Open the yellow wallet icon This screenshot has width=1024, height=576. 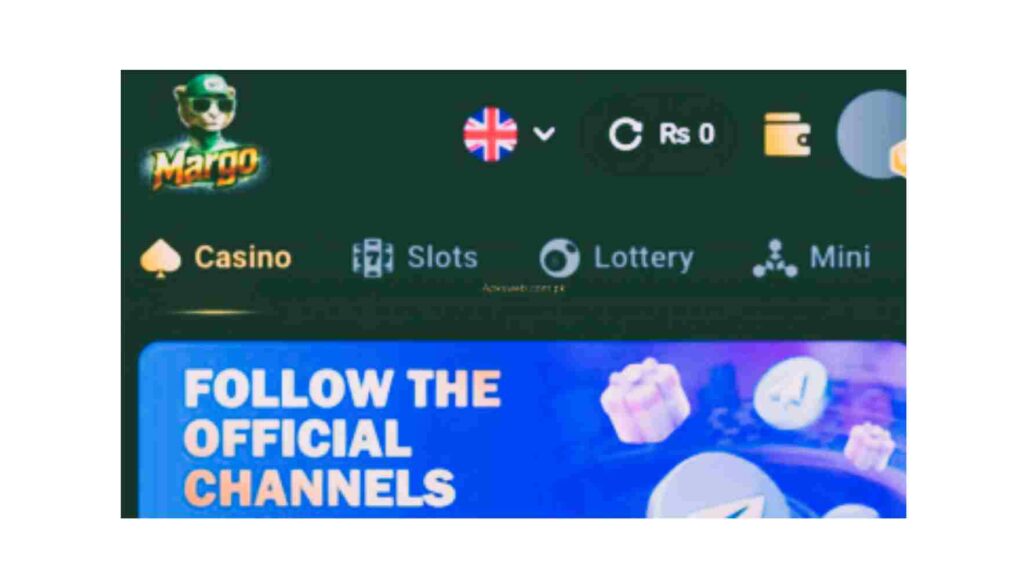(x=788, y=135)
